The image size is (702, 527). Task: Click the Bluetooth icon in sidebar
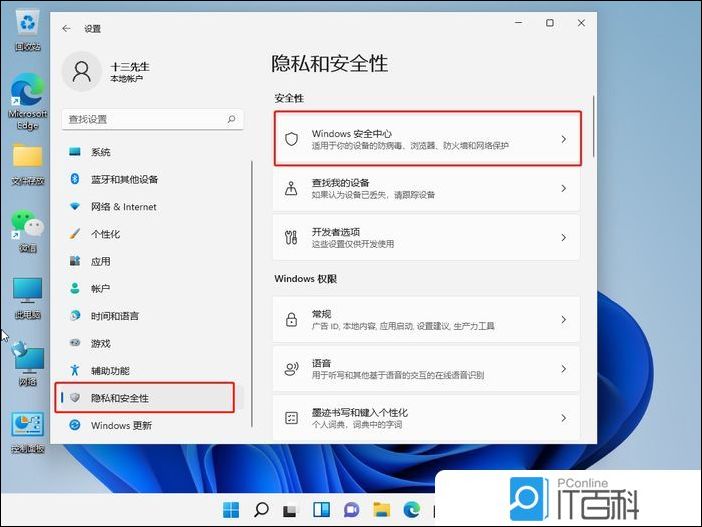click(75, 179)
